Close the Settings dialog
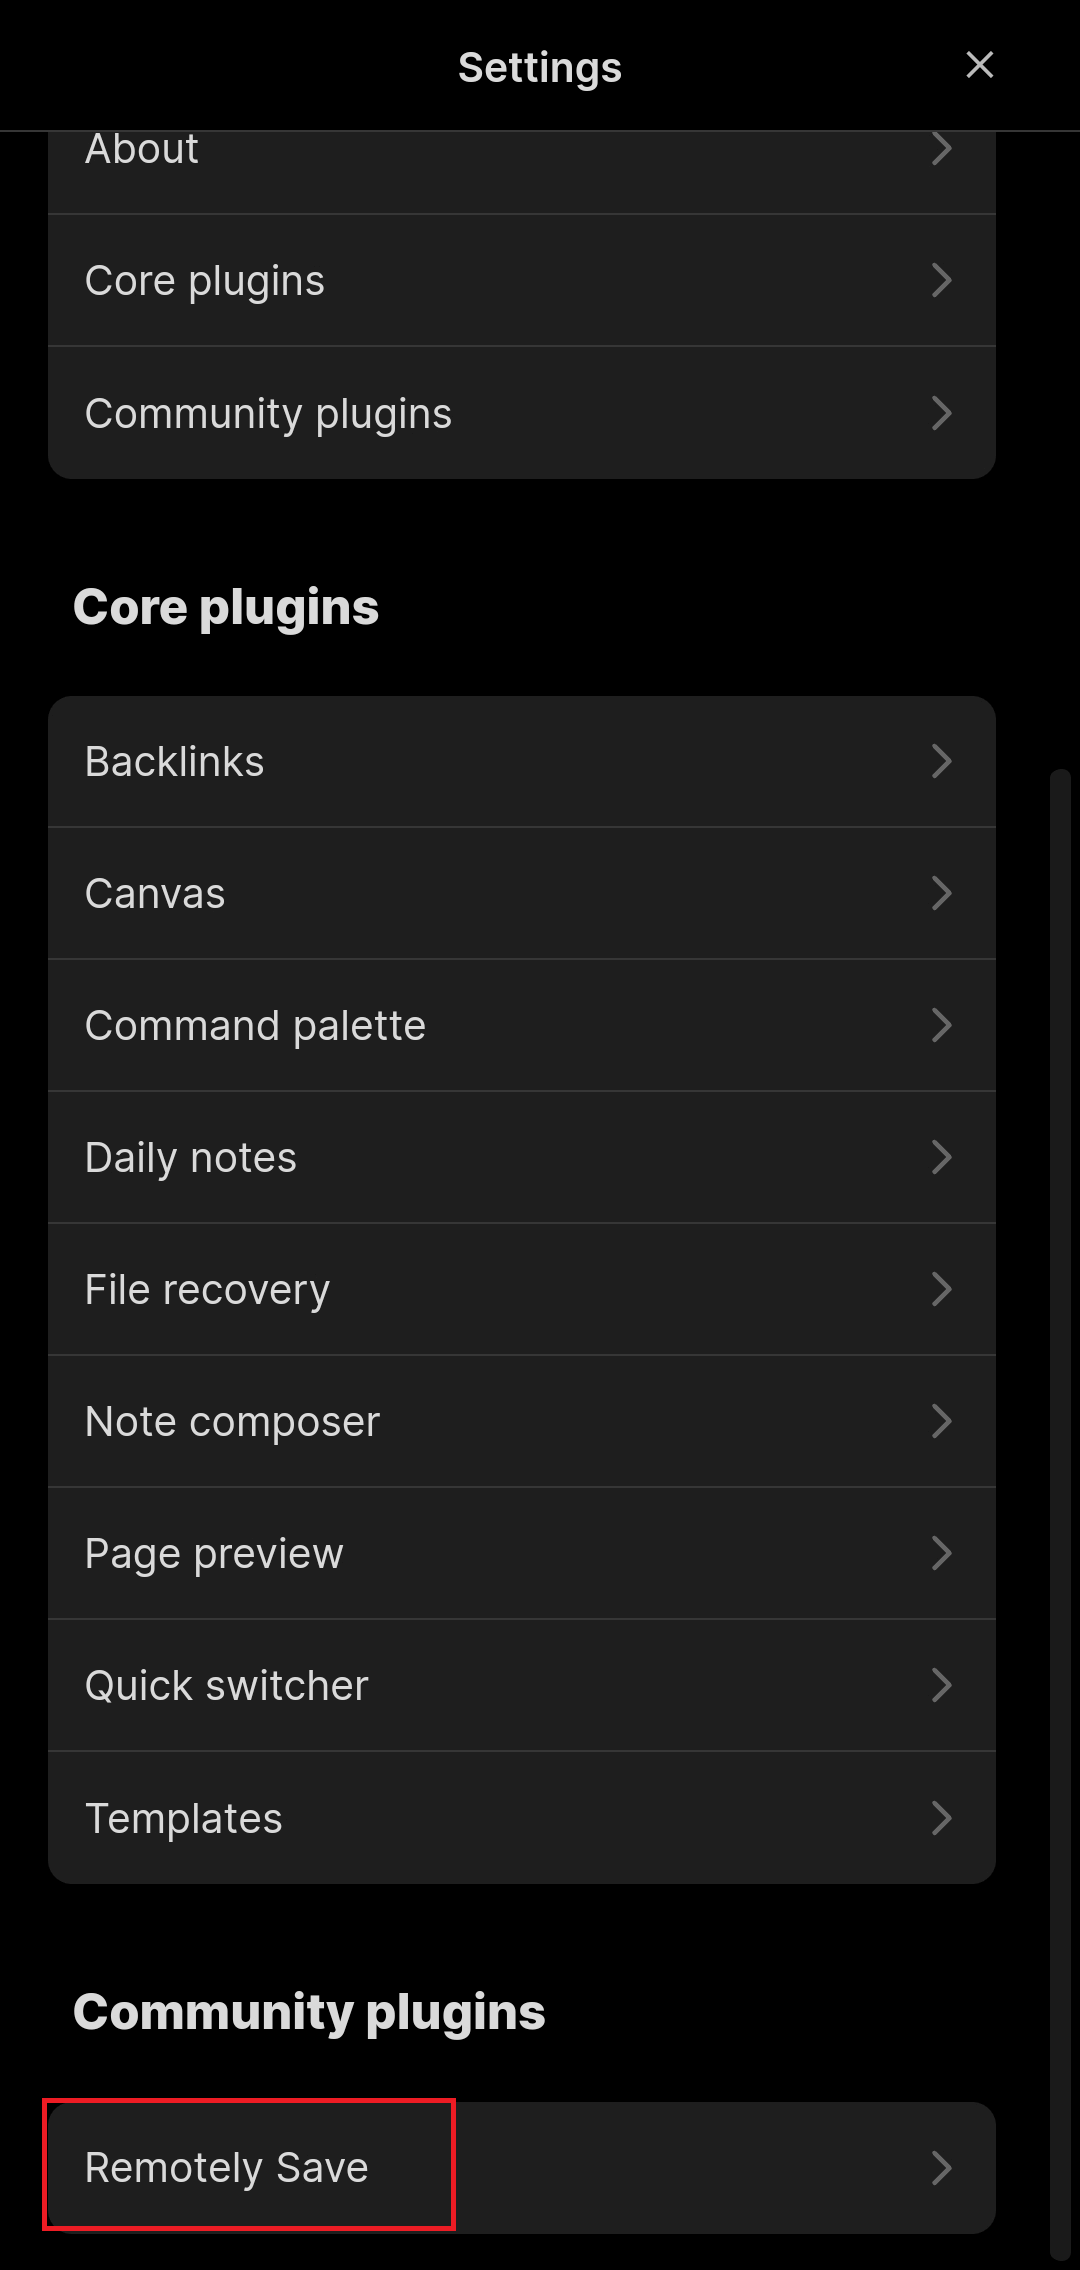The height and width of the screenshot is (2270, 1080). [x=979, y=66]
